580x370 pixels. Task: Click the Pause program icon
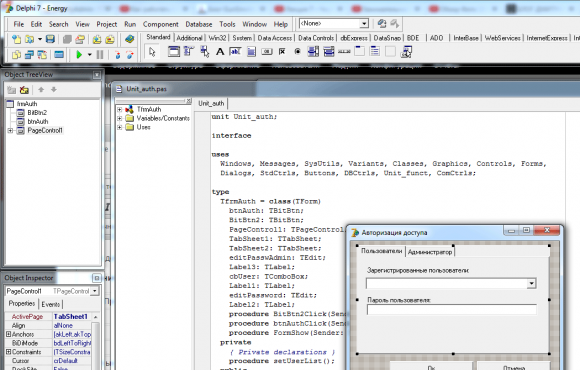click(x=100, y=55)
